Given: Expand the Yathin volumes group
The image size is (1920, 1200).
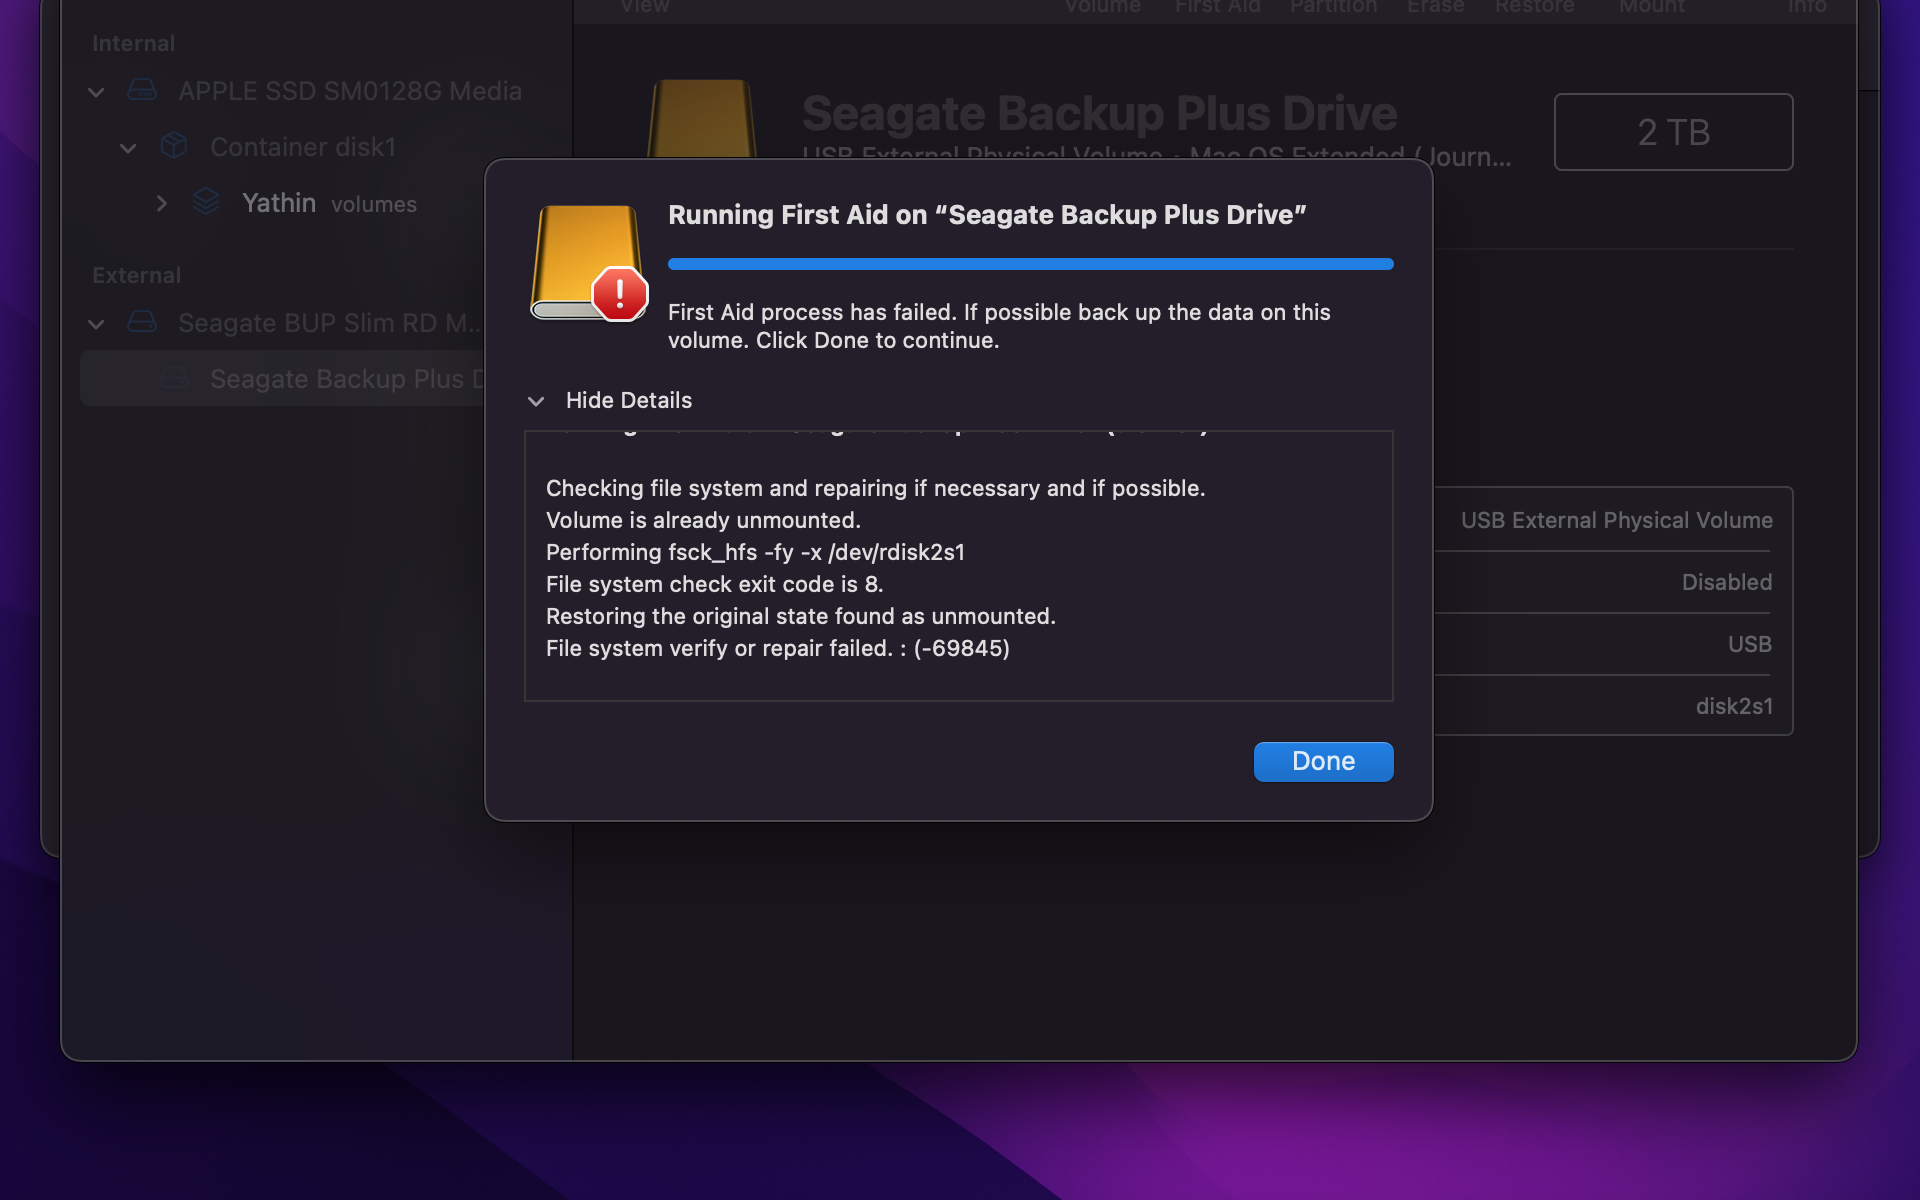Looking at the screenshot, I should (162, 204).
